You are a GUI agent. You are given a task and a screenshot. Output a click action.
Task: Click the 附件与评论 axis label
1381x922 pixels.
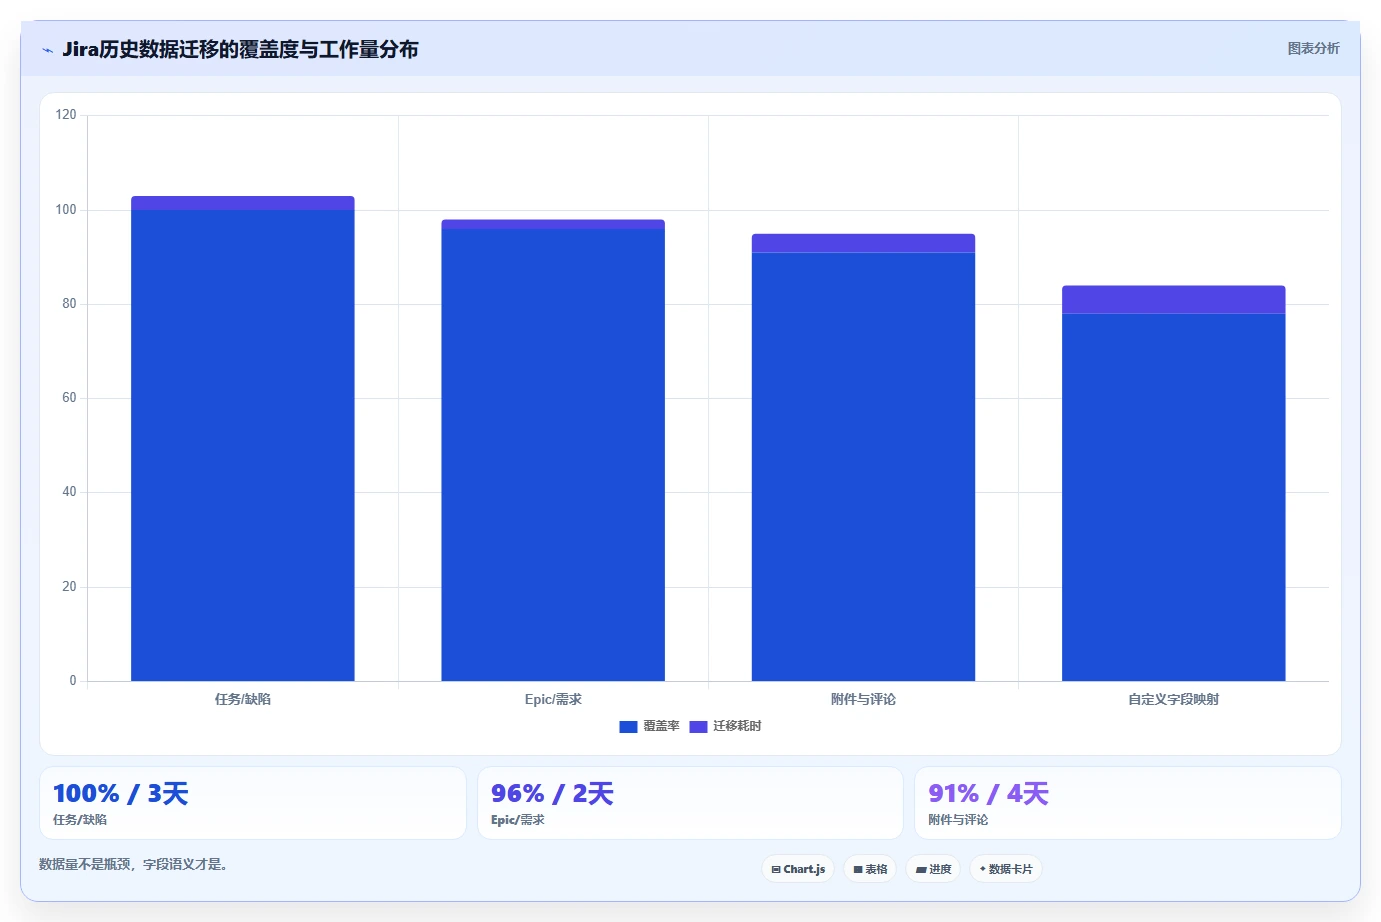tap(863, 699)
